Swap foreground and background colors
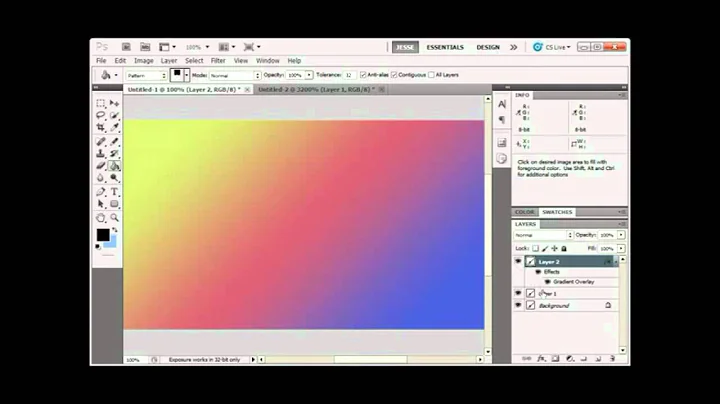720x404 pixels. tap(114, 230)
